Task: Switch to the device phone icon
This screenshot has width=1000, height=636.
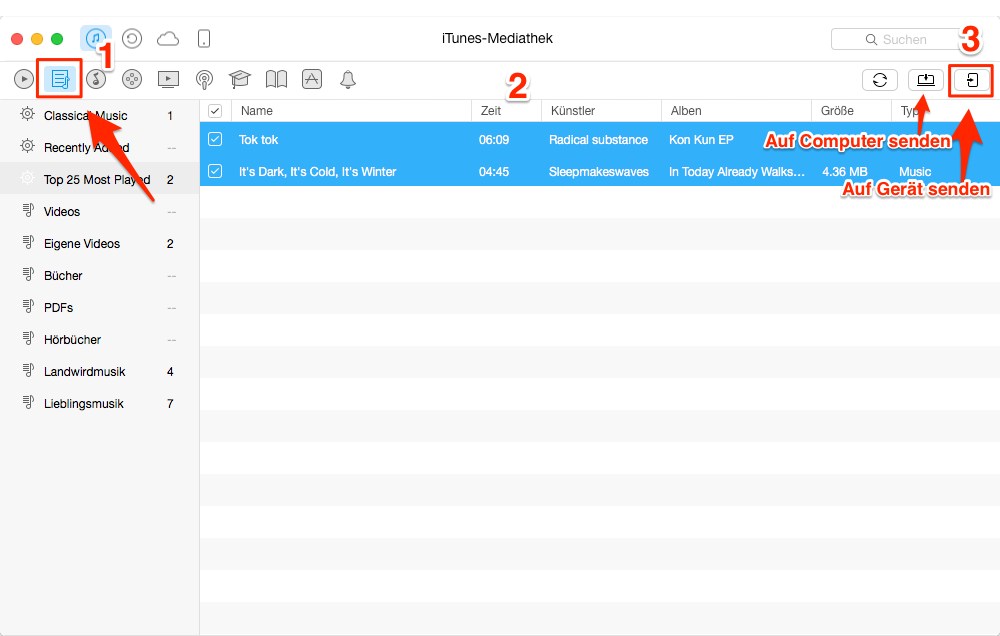Action: [203, 39]
